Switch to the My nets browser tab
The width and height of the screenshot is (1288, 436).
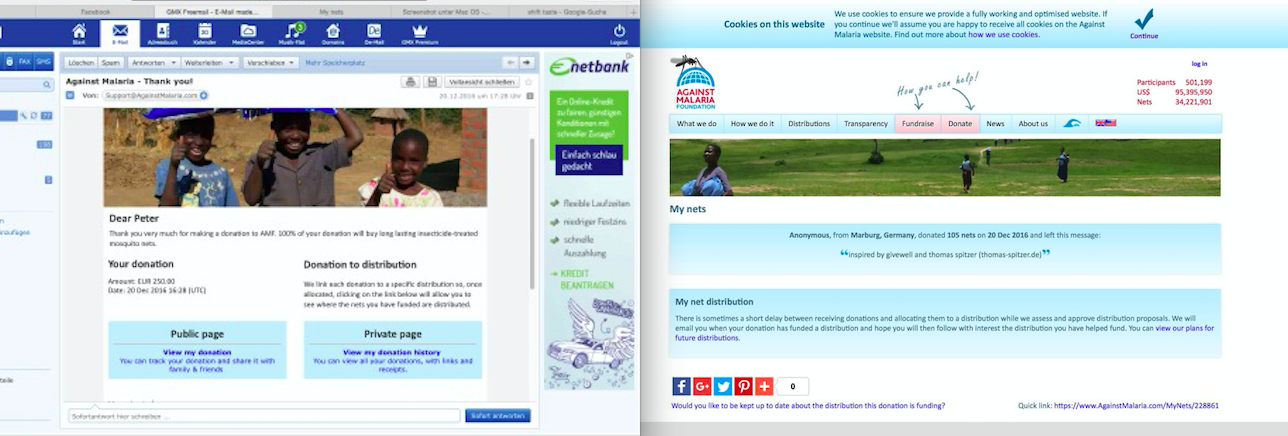tap(332, 11)
